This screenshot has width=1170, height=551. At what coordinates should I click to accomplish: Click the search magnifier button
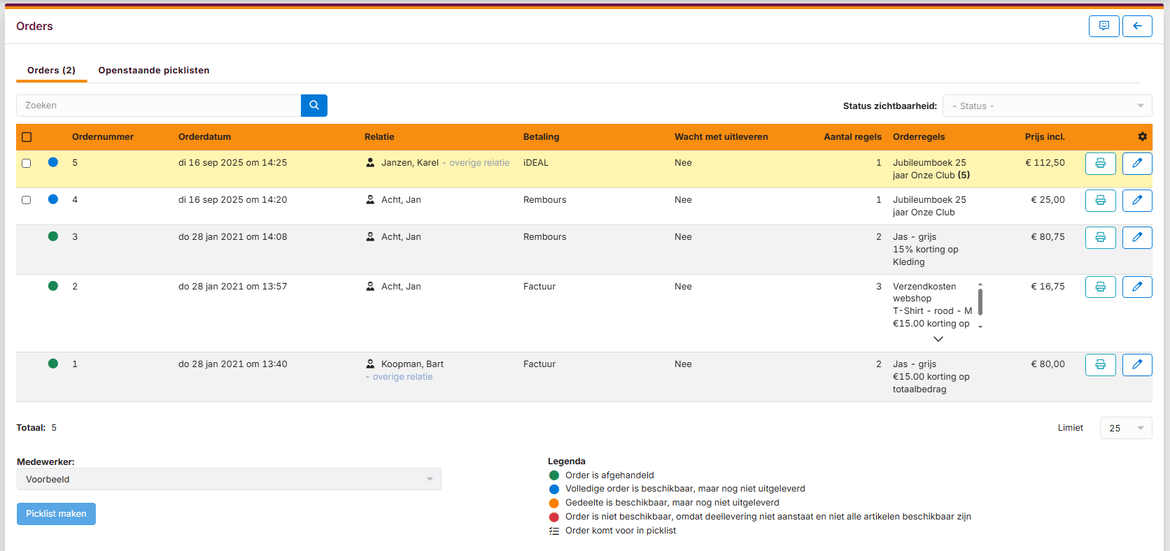314,105
